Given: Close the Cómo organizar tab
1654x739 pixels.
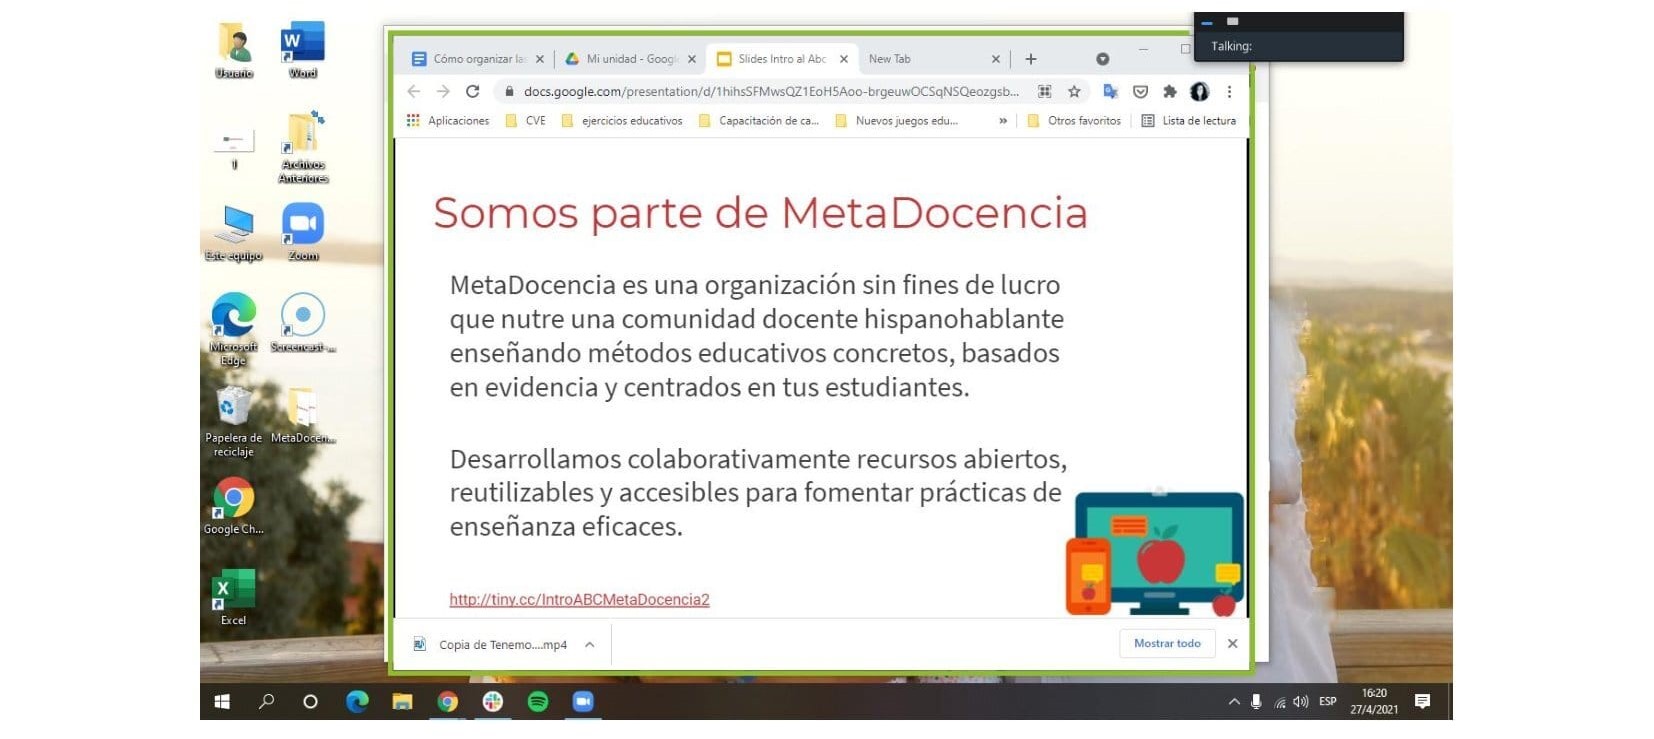Looking at the screenshot, I should 540,59.
